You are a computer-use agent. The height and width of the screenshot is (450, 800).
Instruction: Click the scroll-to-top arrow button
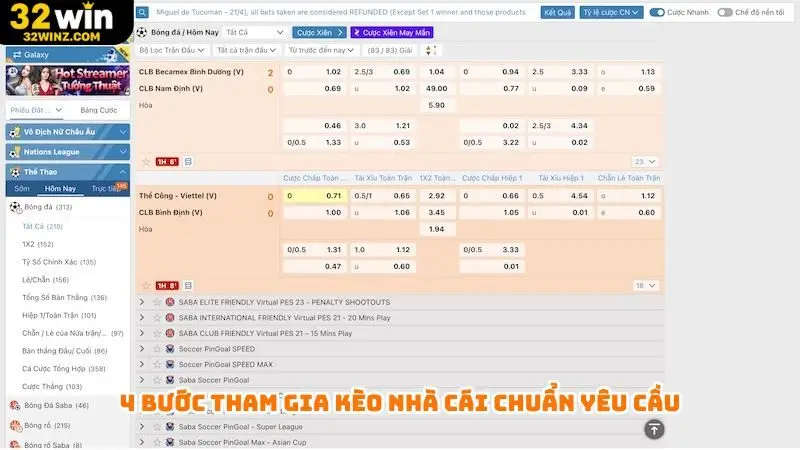654,430
